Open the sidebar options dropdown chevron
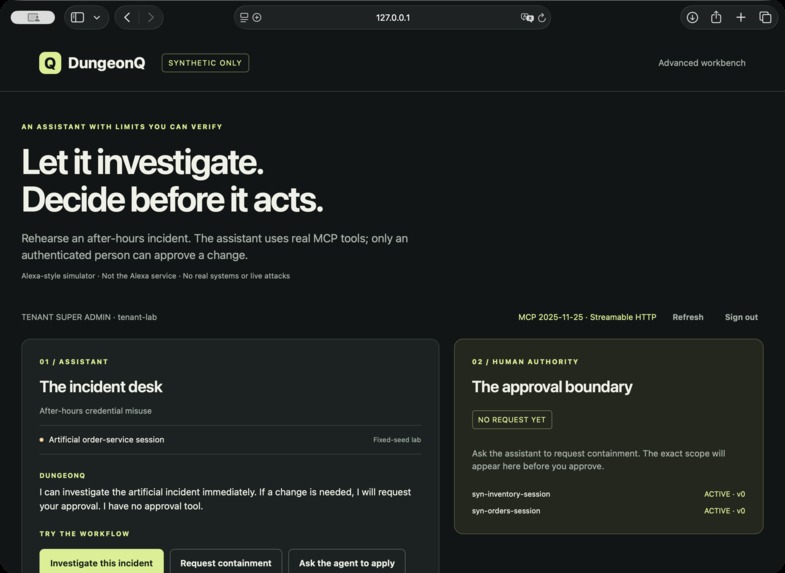Image resolution: width=785 pixels, height=573 pixels. [x=97, y=18]
